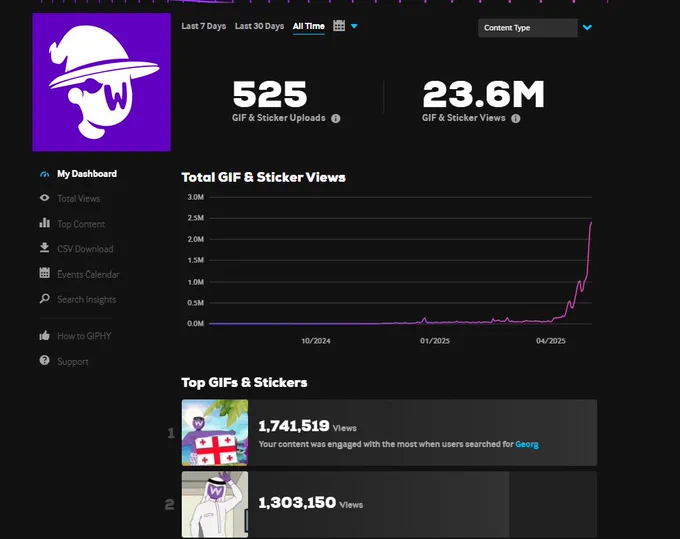Click the 3.0M chart axis label
Viewport: 680px width, 539px height.
pyautogui.click(x=196, y=197)
